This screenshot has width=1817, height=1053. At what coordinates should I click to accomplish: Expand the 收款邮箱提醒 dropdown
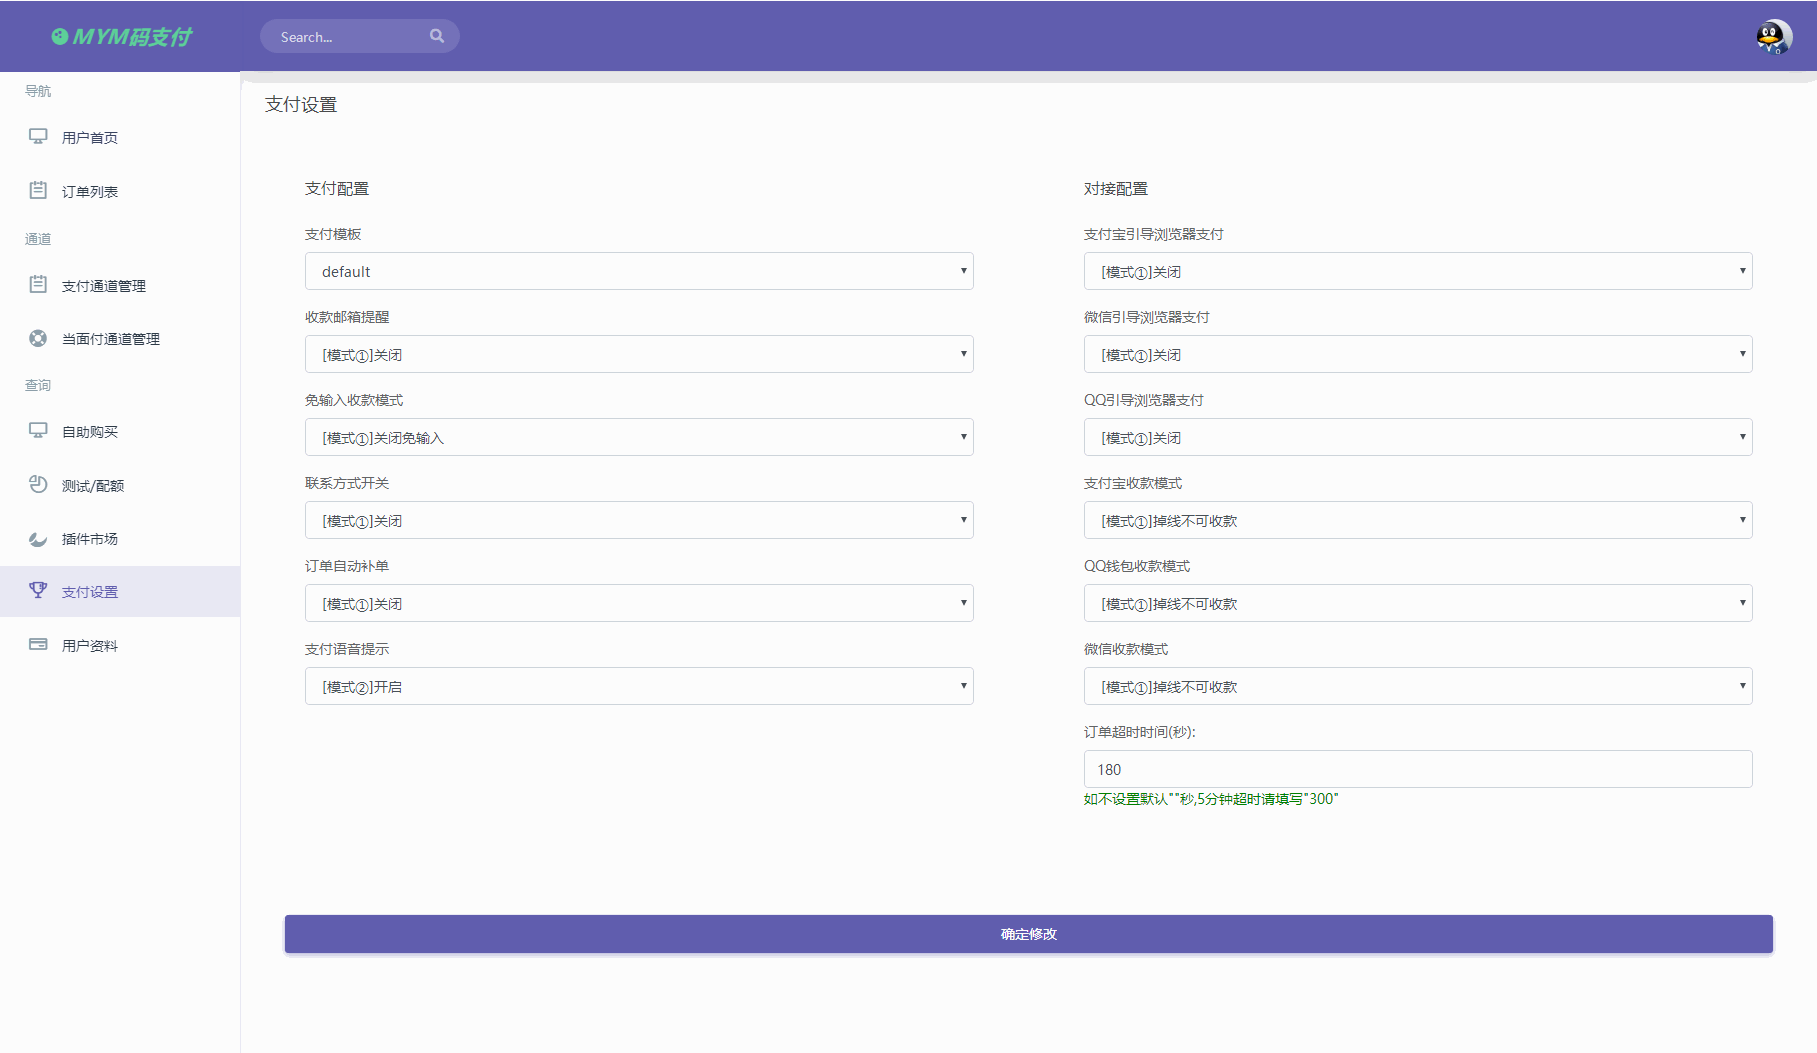(x=639, y=354)
